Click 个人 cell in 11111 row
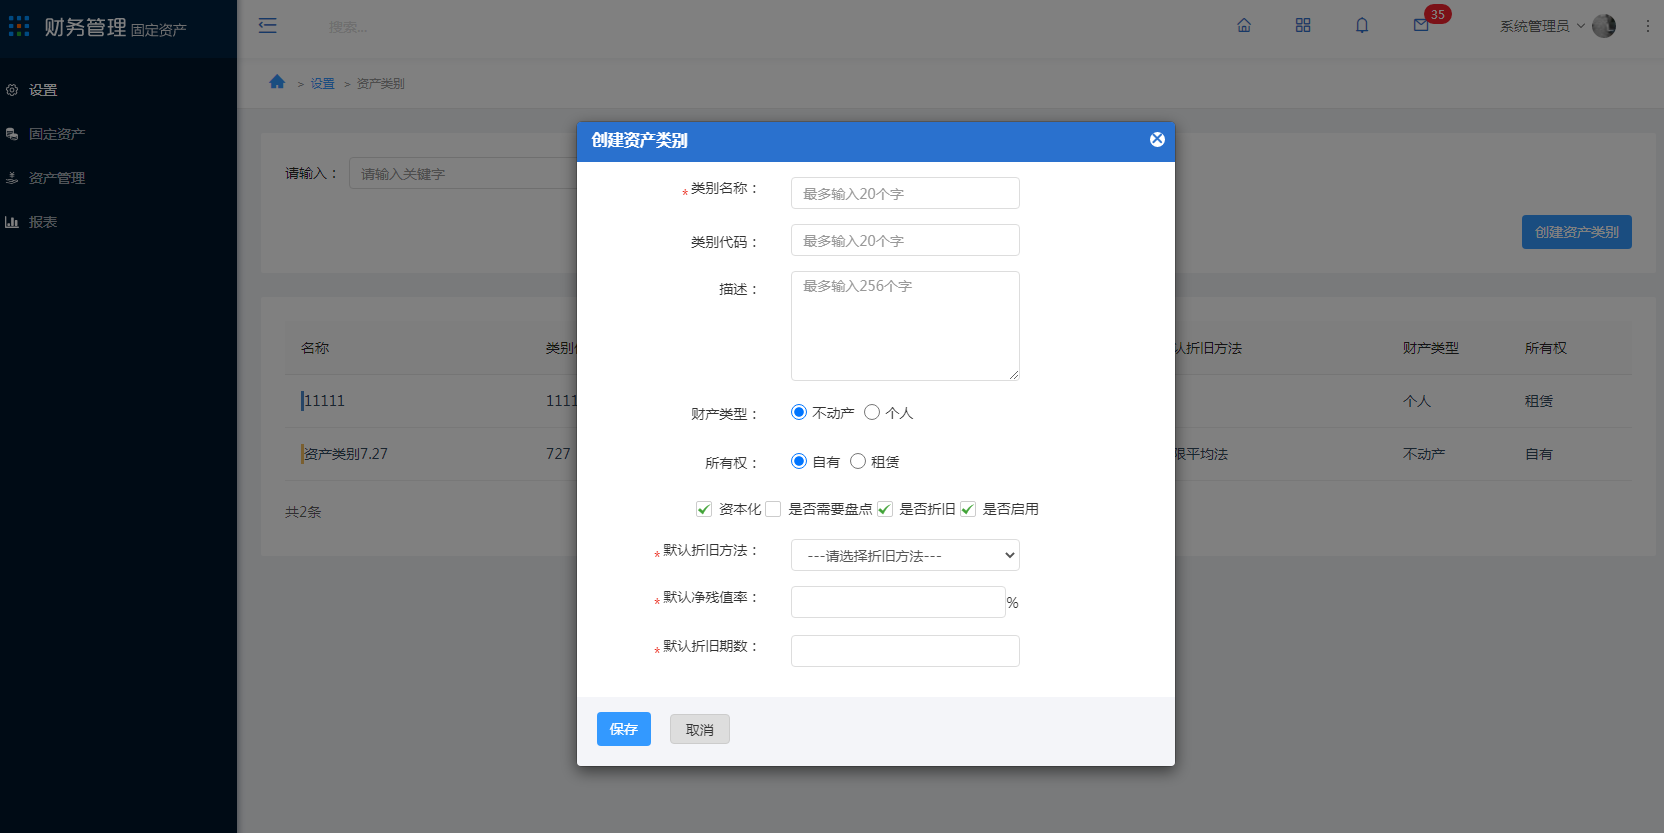Image resolution: width=1664 pixels, height=833 pixels. point(1417,401)
